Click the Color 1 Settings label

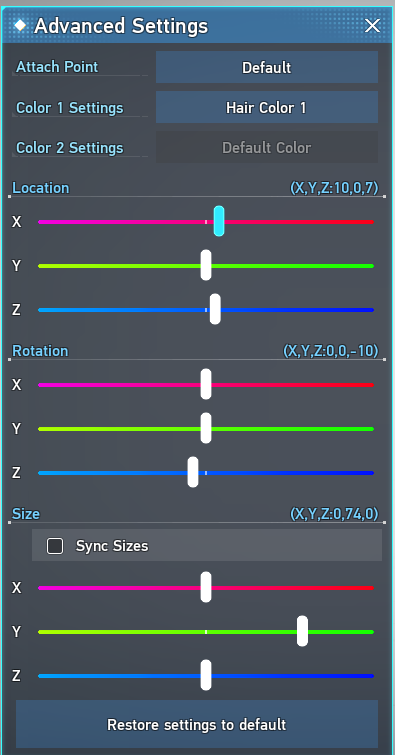(70, 108)
